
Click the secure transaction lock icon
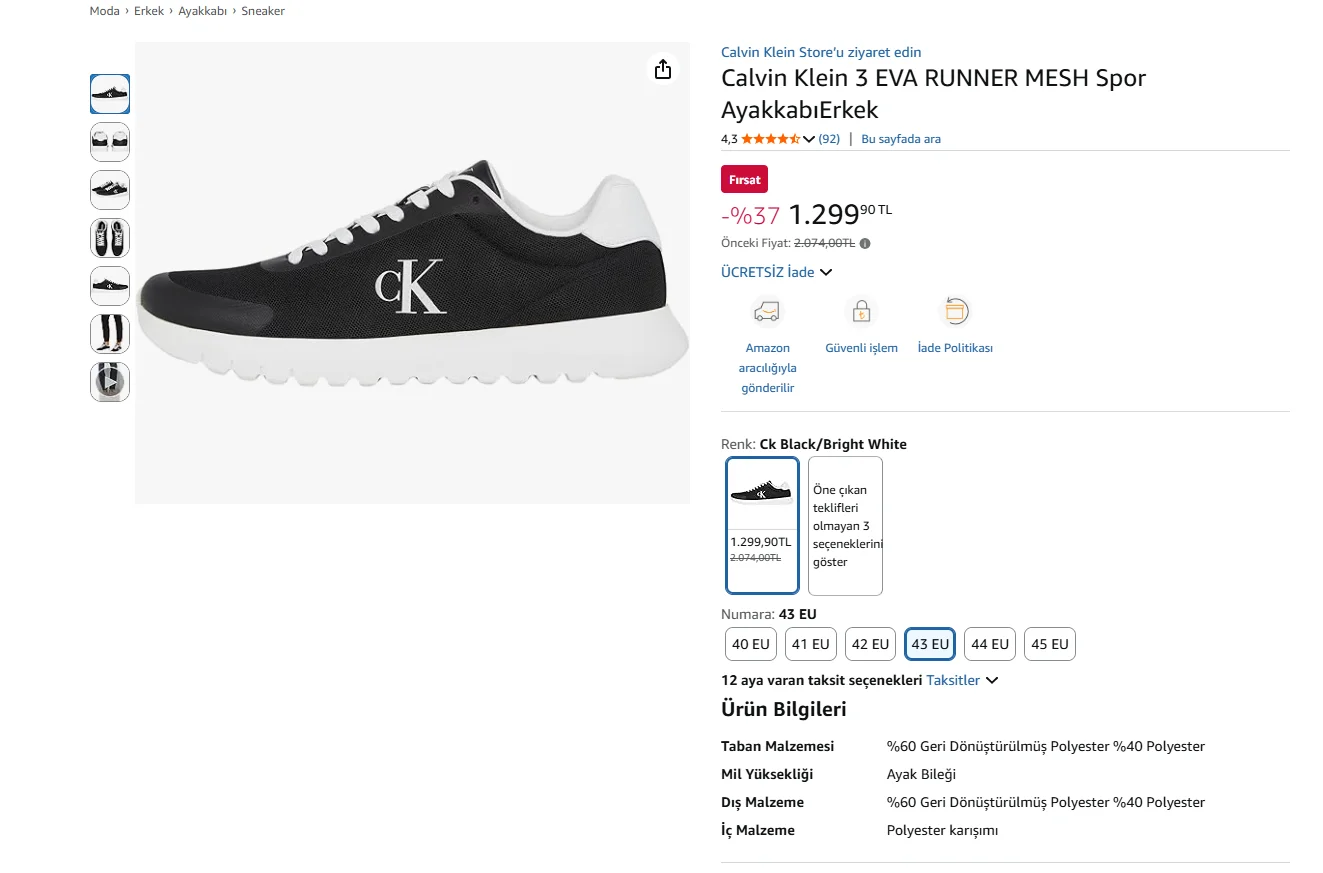860,312
